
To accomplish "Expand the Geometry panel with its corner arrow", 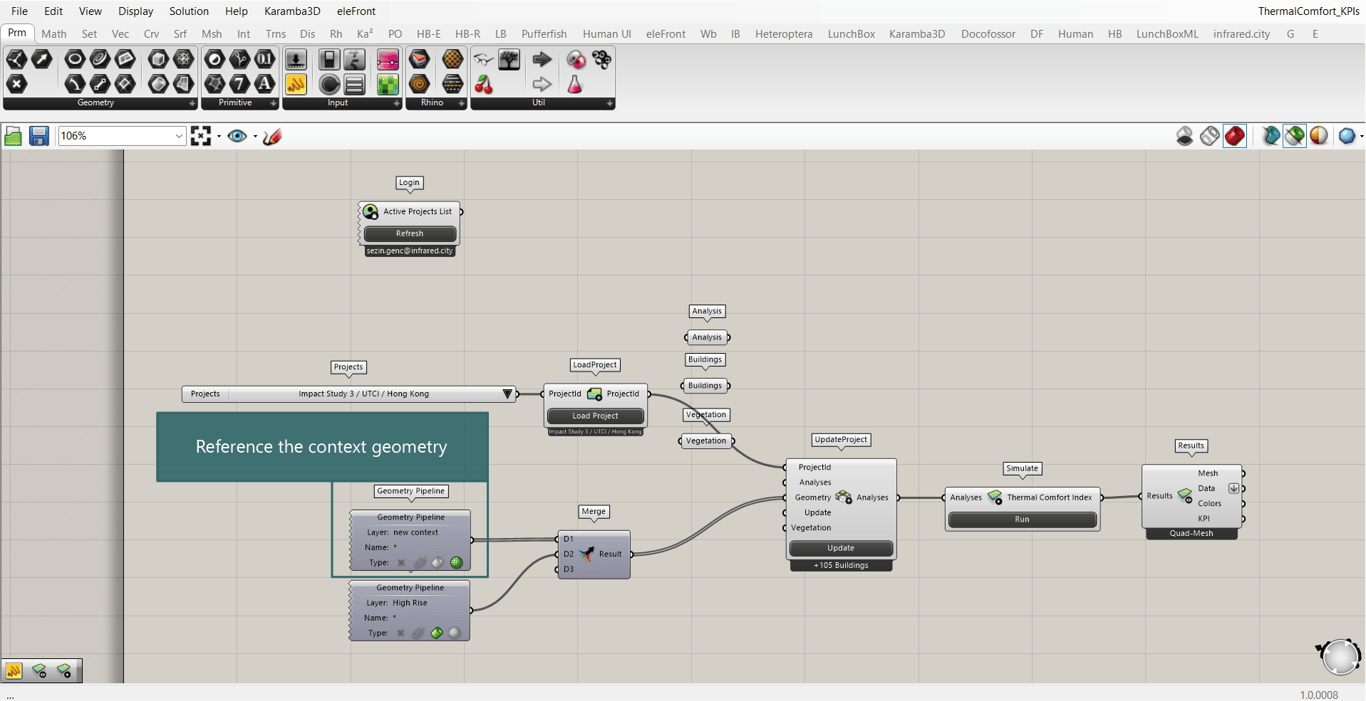I will [x=192, y=103].
